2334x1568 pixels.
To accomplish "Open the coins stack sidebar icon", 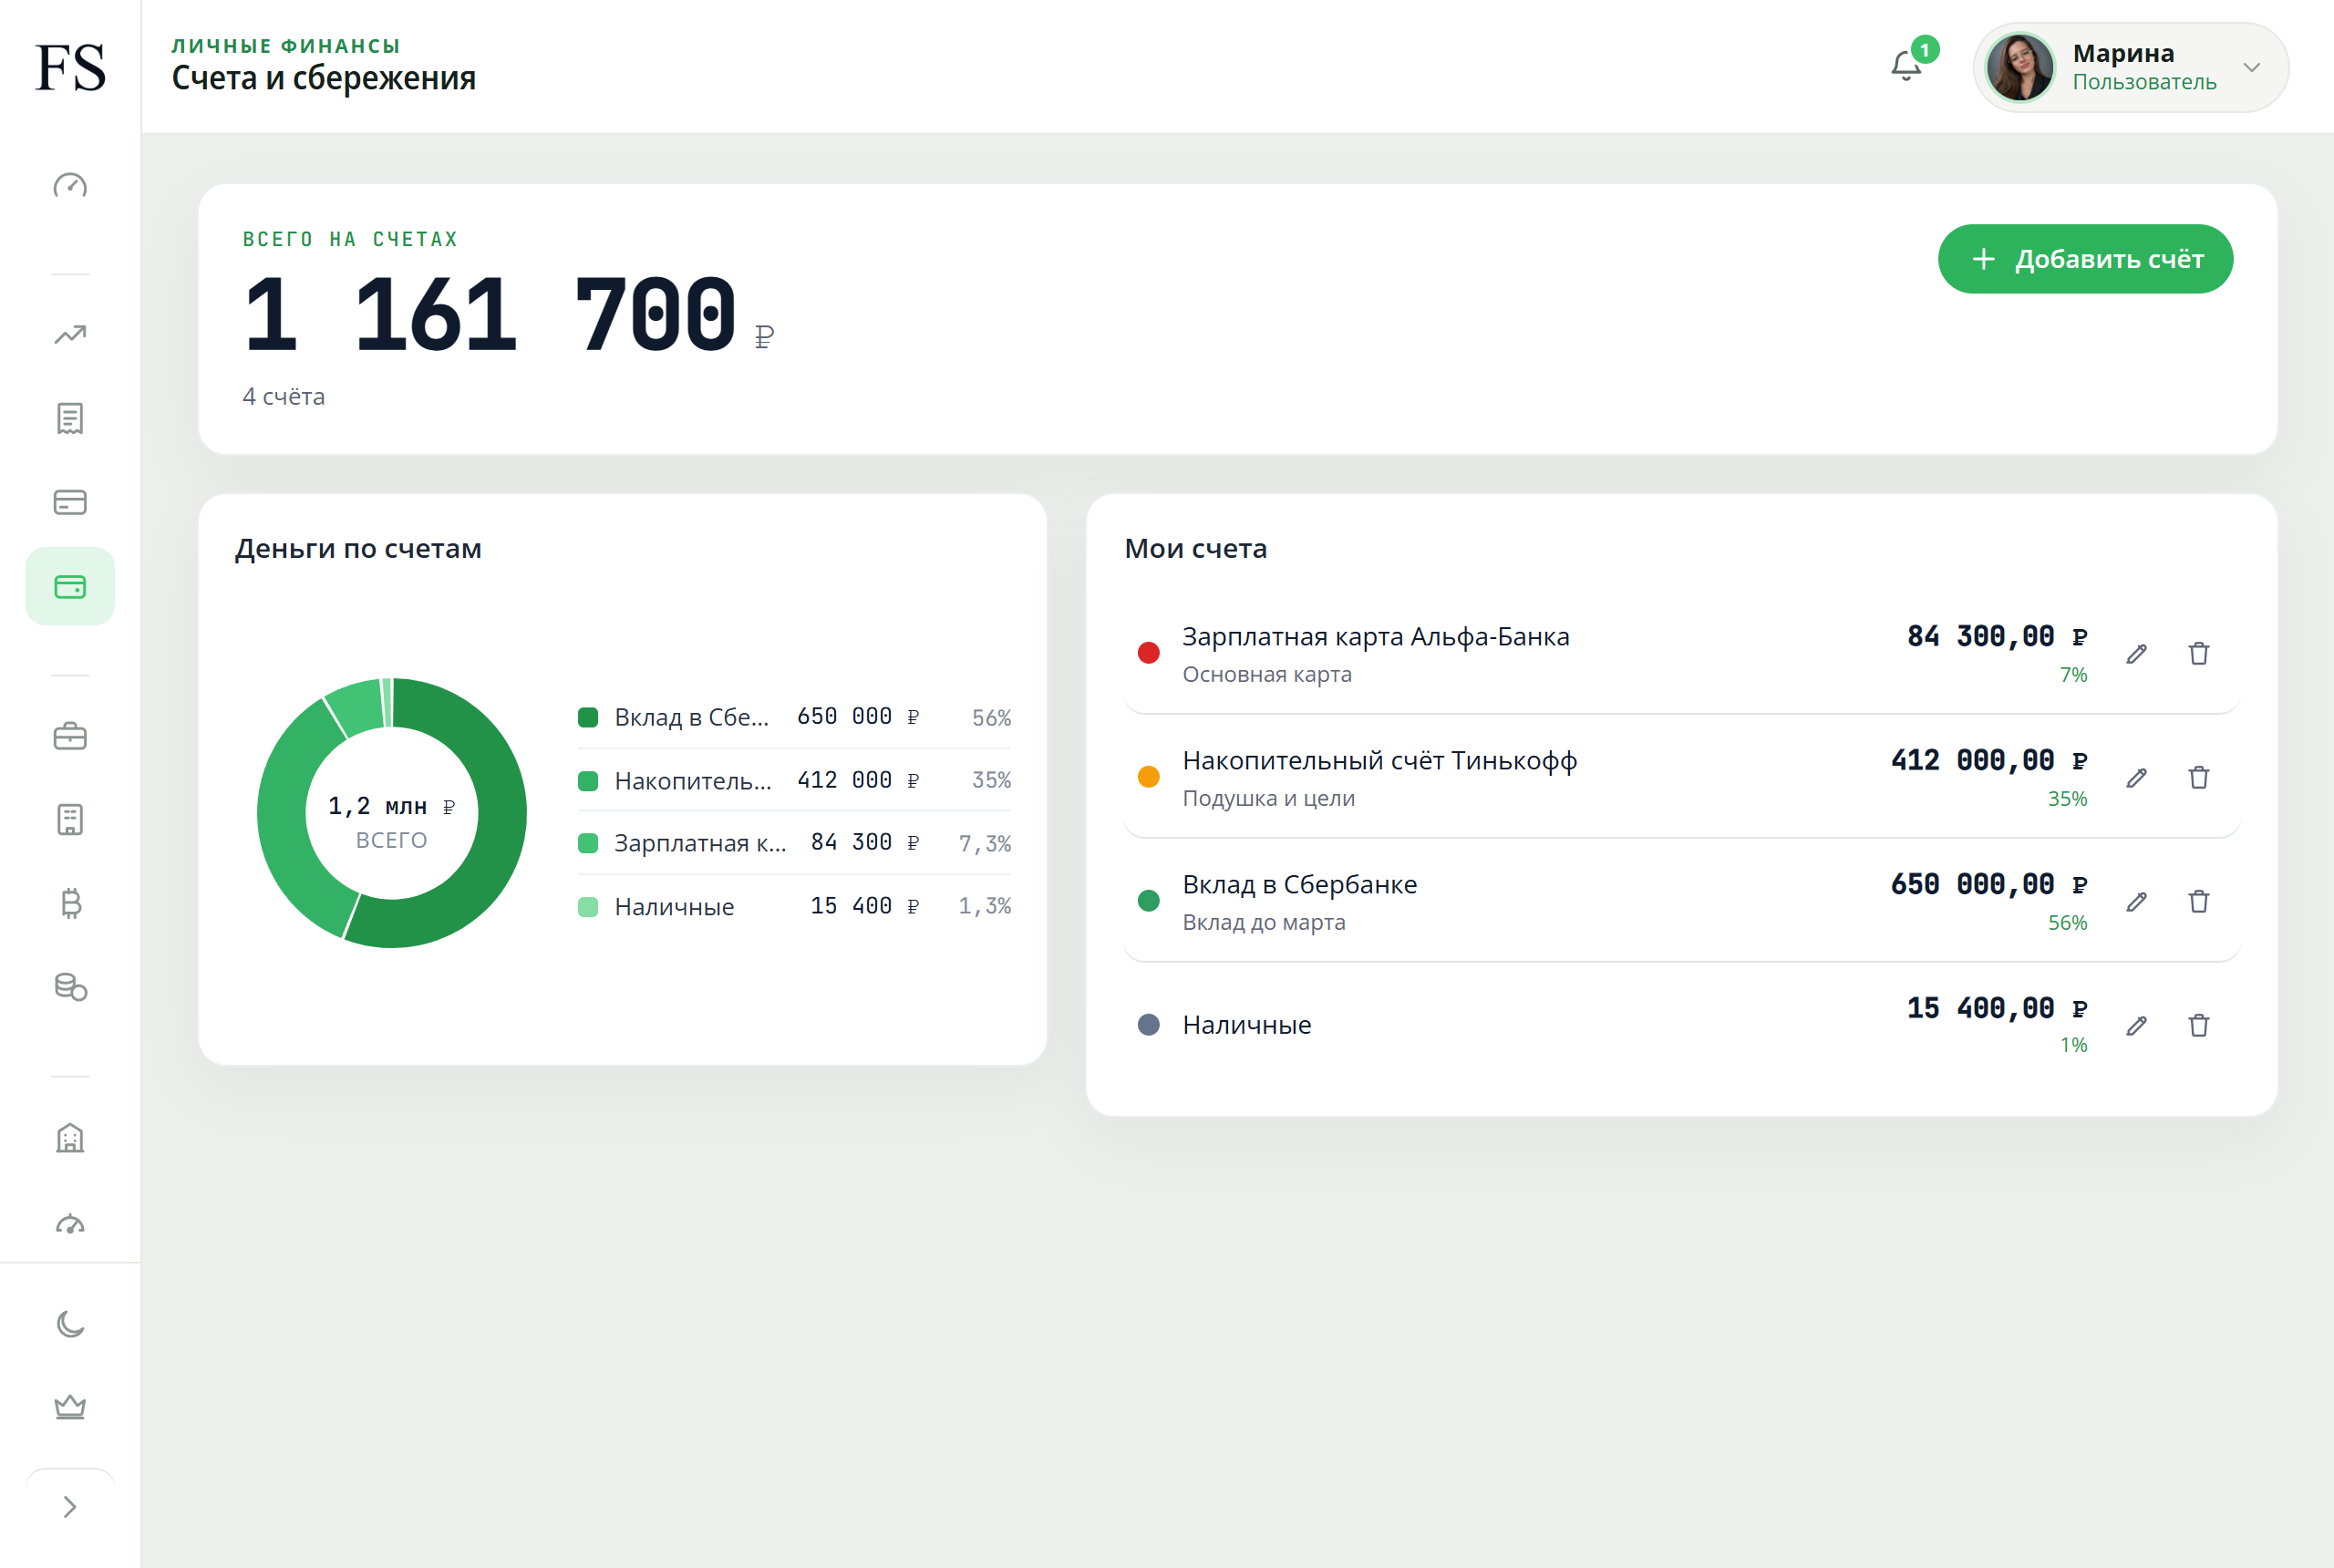I will (70, 987).
